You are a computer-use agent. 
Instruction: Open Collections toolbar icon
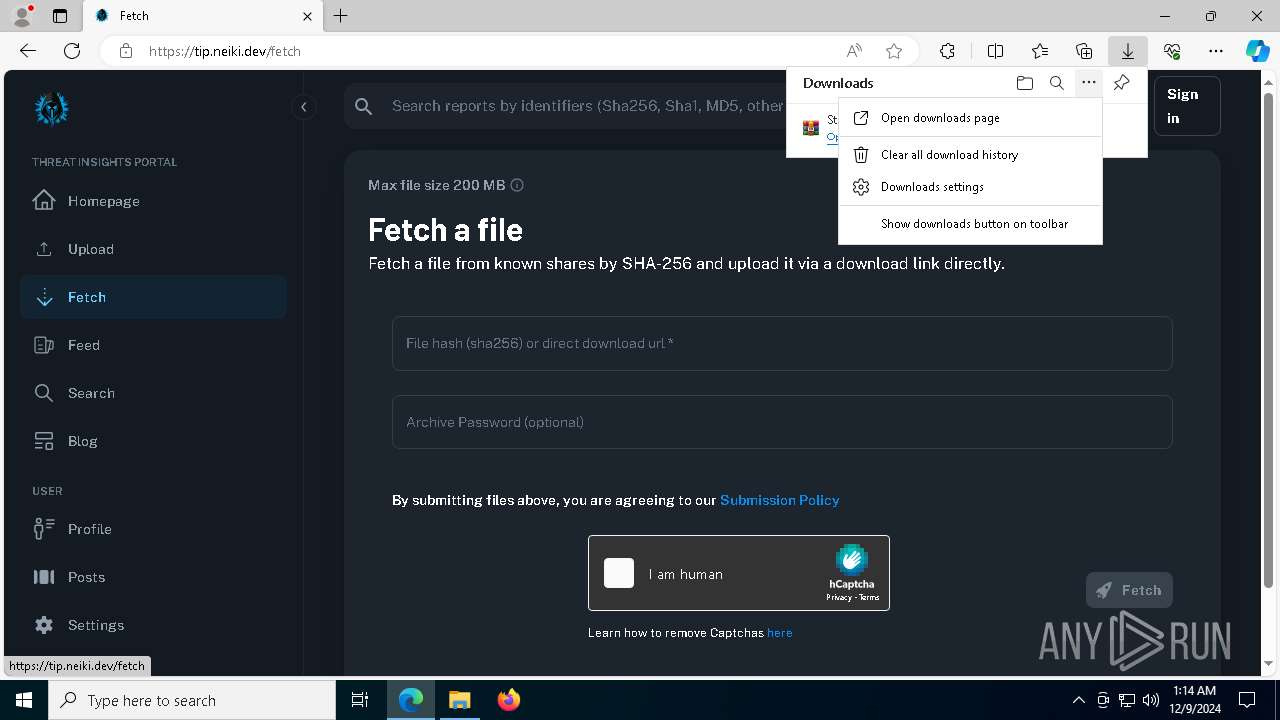(x=1084, y=51)
